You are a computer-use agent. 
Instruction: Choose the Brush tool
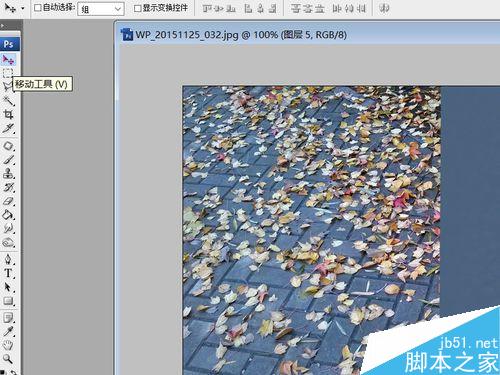(x=8, y=160)
